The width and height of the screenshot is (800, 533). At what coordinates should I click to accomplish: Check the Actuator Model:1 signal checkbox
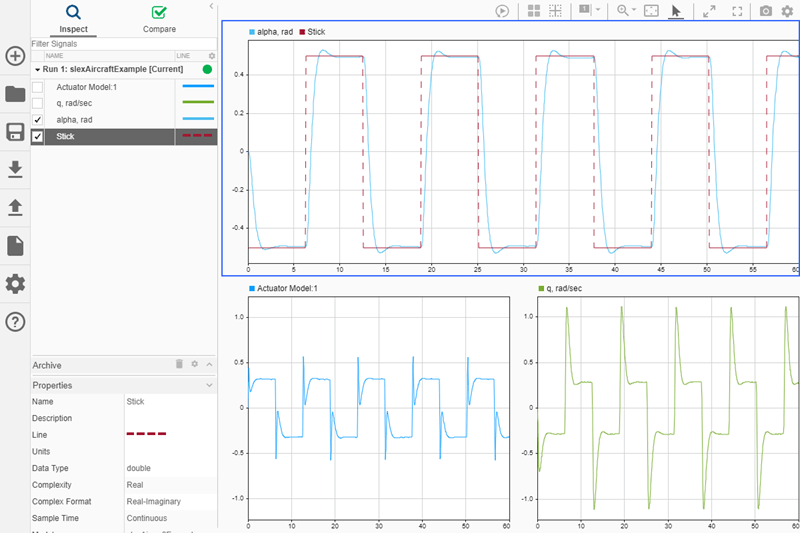pyautogui.click(x=38, y=87)
